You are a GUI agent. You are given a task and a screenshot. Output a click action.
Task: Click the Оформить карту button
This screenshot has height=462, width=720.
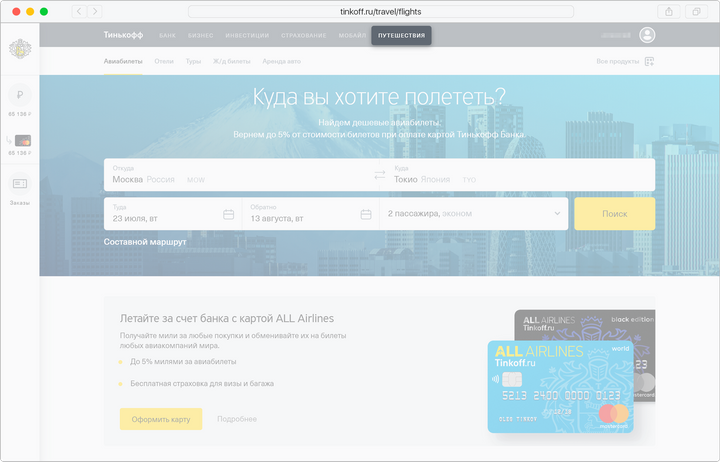[161, 419]
